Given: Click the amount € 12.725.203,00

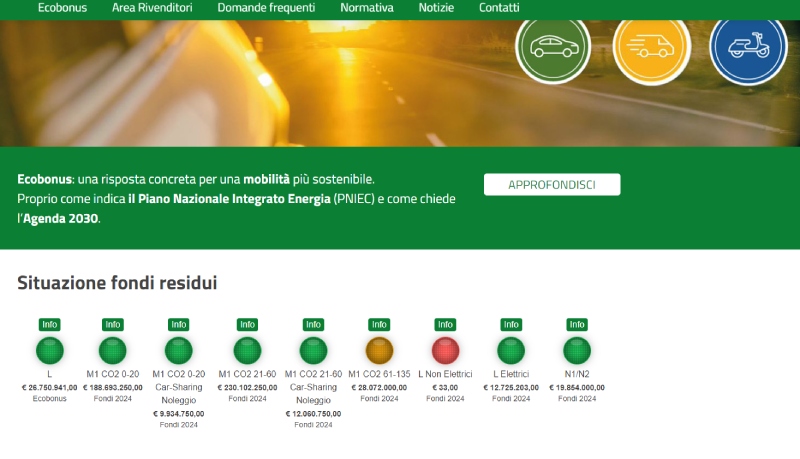Looking at the screenshot, I should pyautogui.click(x=511, y=388).
